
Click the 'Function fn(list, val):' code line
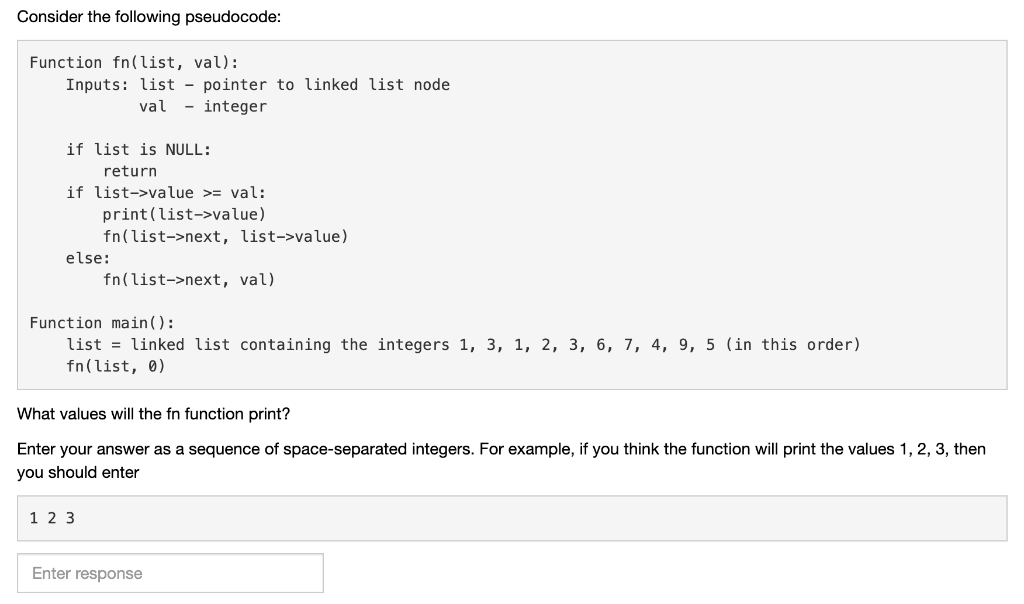134,63
